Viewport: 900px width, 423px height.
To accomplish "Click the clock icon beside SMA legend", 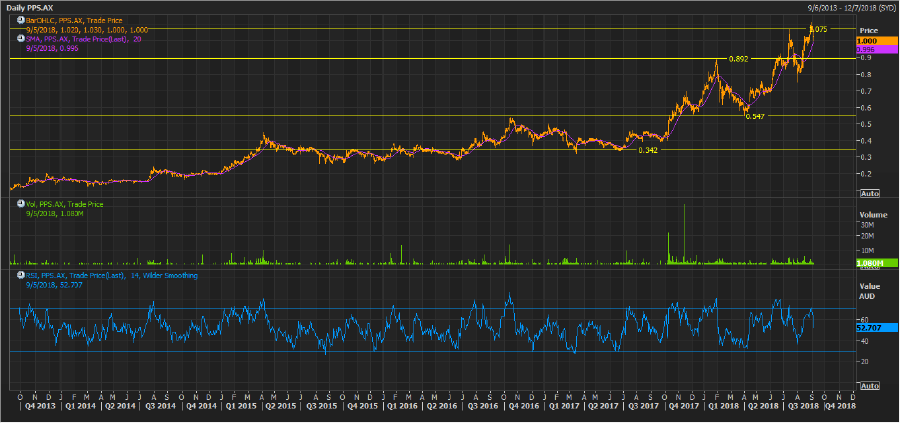I will pos(21,39).
